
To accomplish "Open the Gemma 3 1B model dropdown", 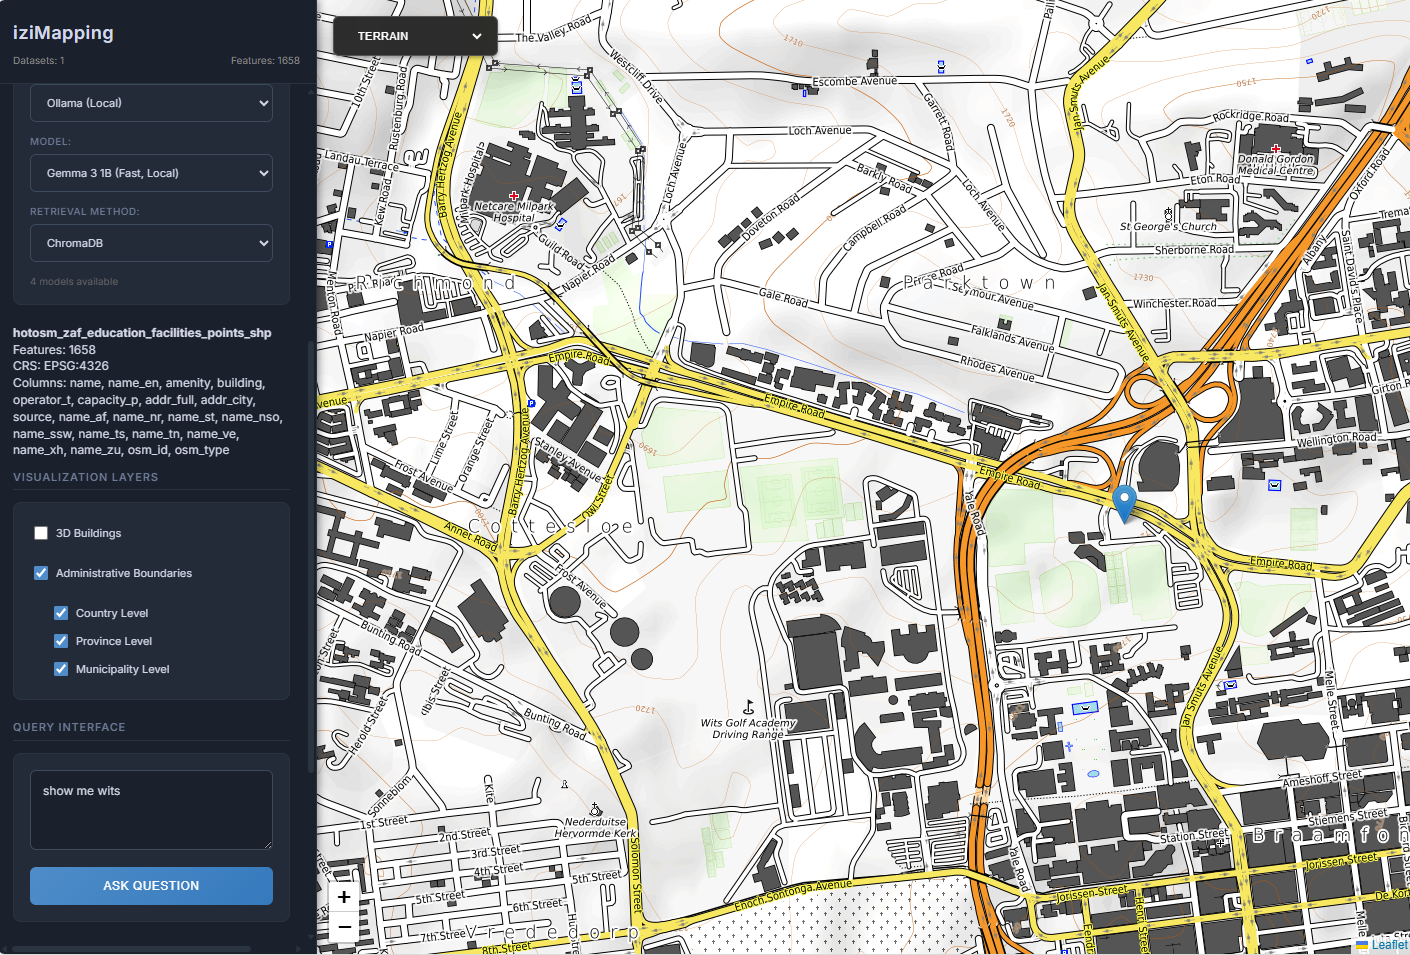I will click(x=151, y=173).
